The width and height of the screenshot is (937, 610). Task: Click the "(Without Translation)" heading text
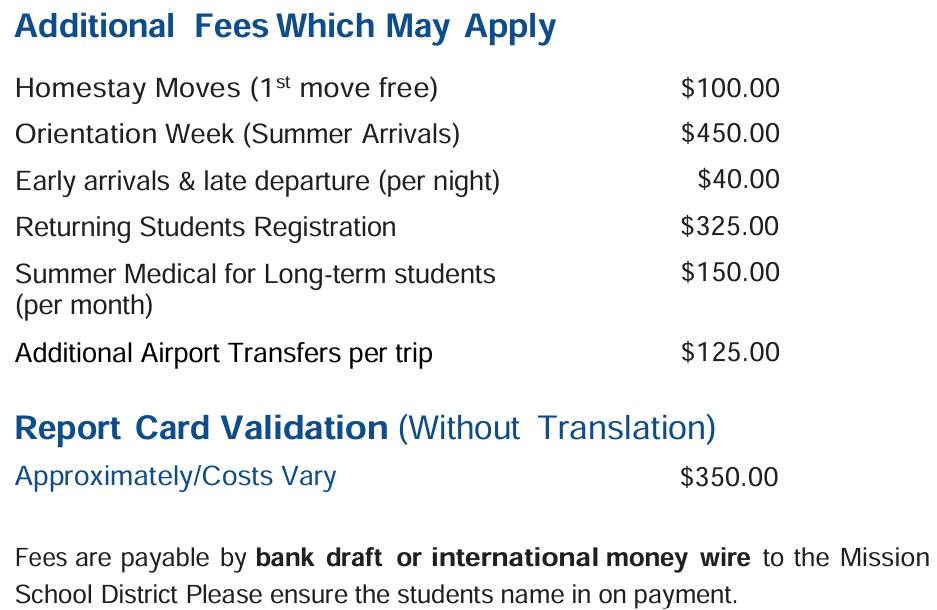556,428
